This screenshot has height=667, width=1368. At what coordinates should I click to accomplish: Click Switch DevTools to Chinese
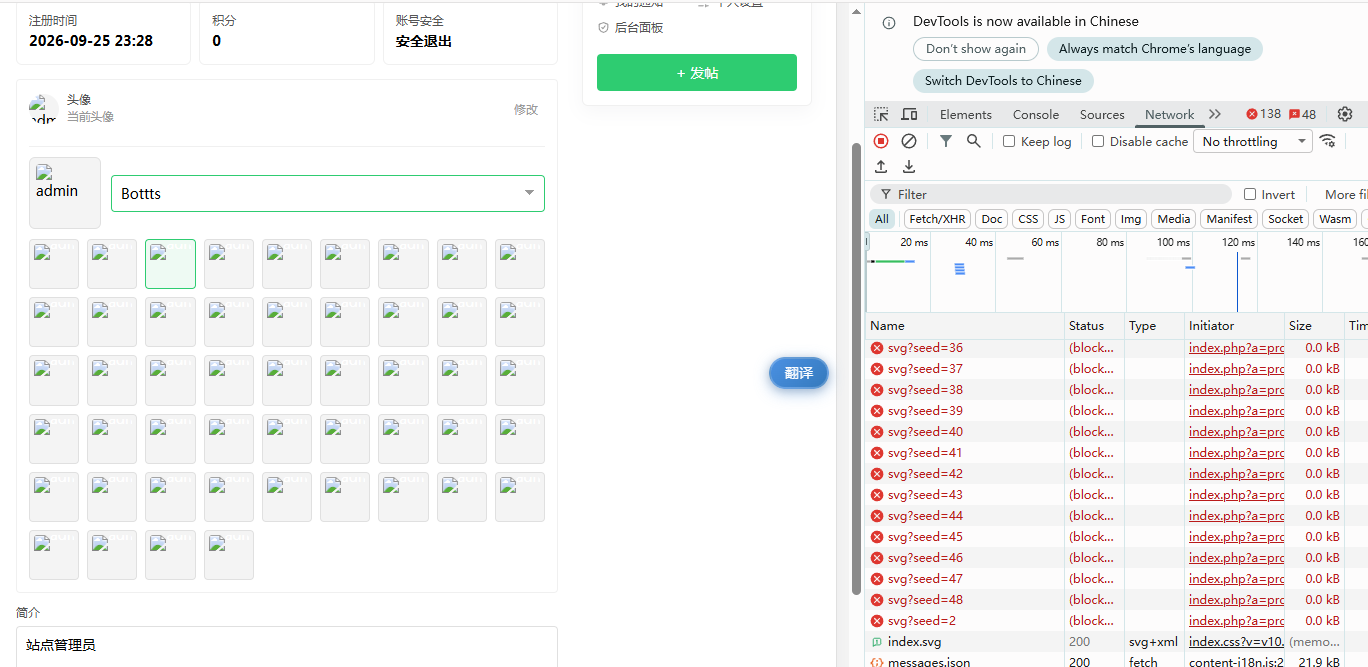1003,81
